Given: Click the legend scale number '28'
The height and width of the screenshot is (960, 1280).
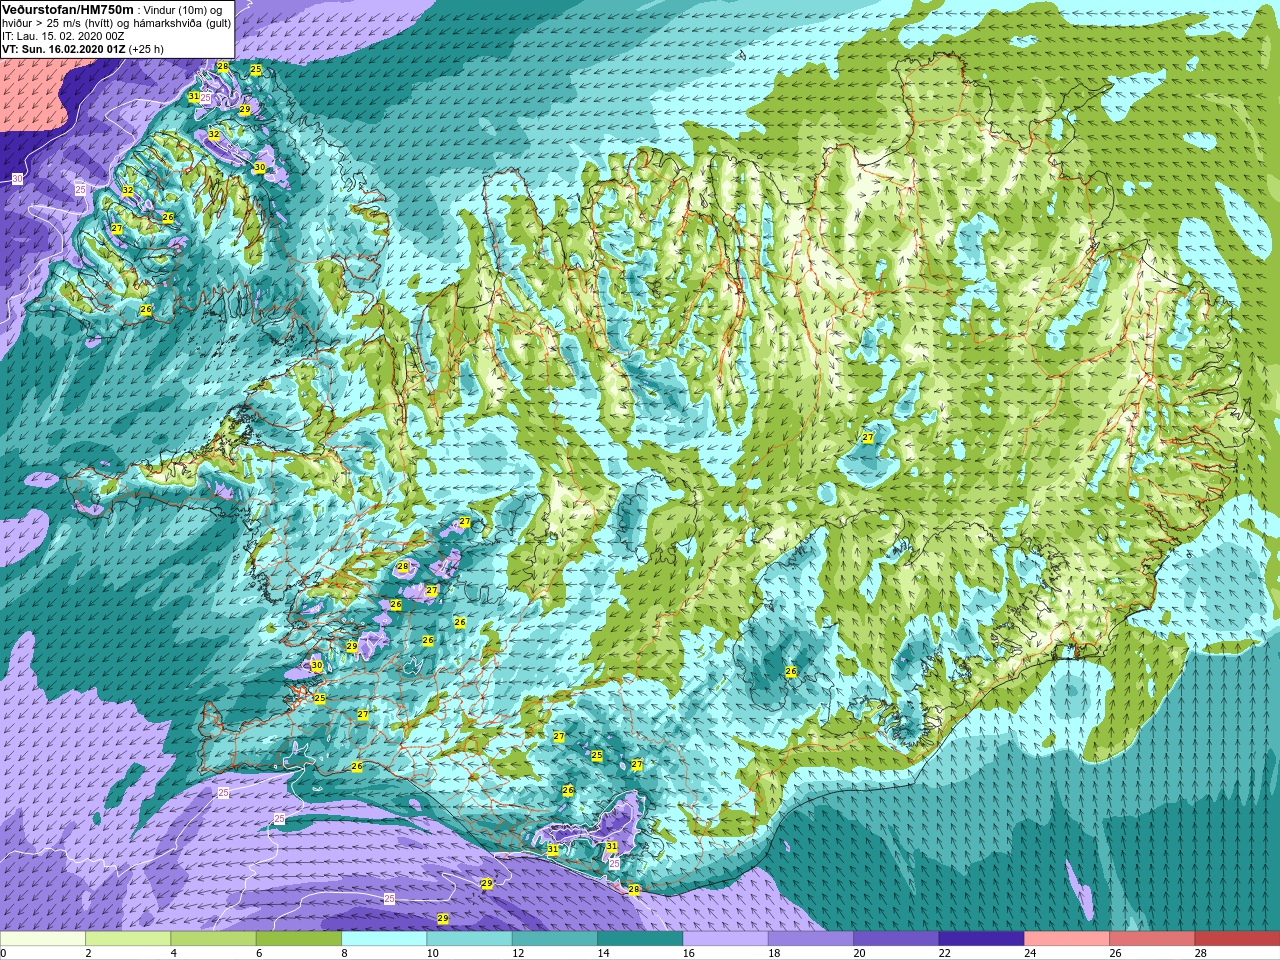Looking at the screenshot, I should [x=1200, y=953].
